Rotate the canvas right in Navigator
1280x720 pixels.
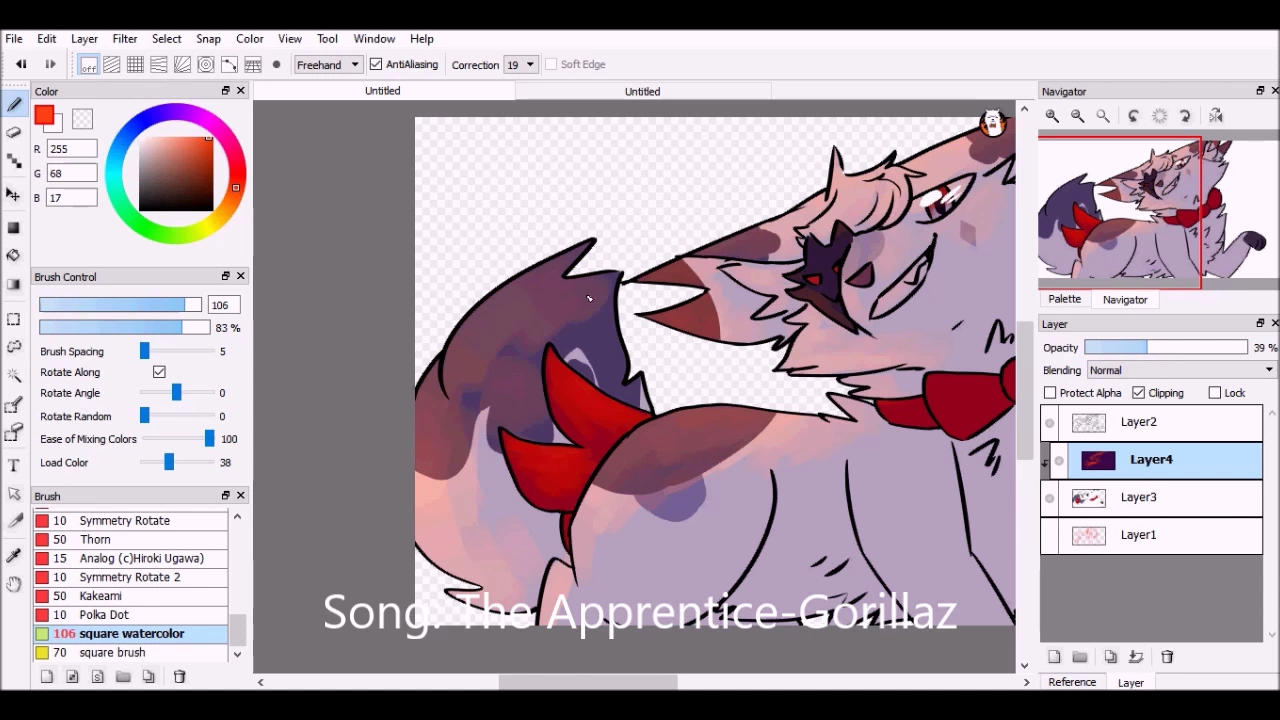(x=1185, y=116)
